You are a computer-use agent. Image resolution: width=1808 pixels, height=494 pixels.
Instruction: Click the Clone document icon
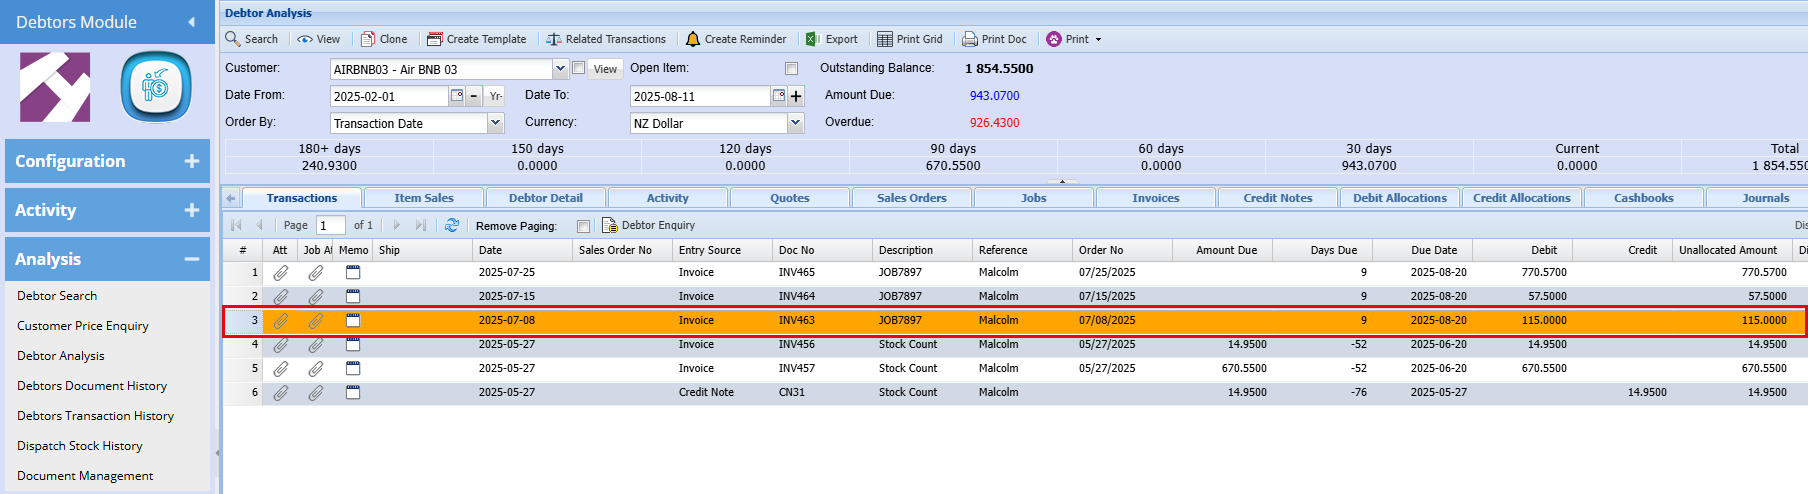(x=368, y=39)
